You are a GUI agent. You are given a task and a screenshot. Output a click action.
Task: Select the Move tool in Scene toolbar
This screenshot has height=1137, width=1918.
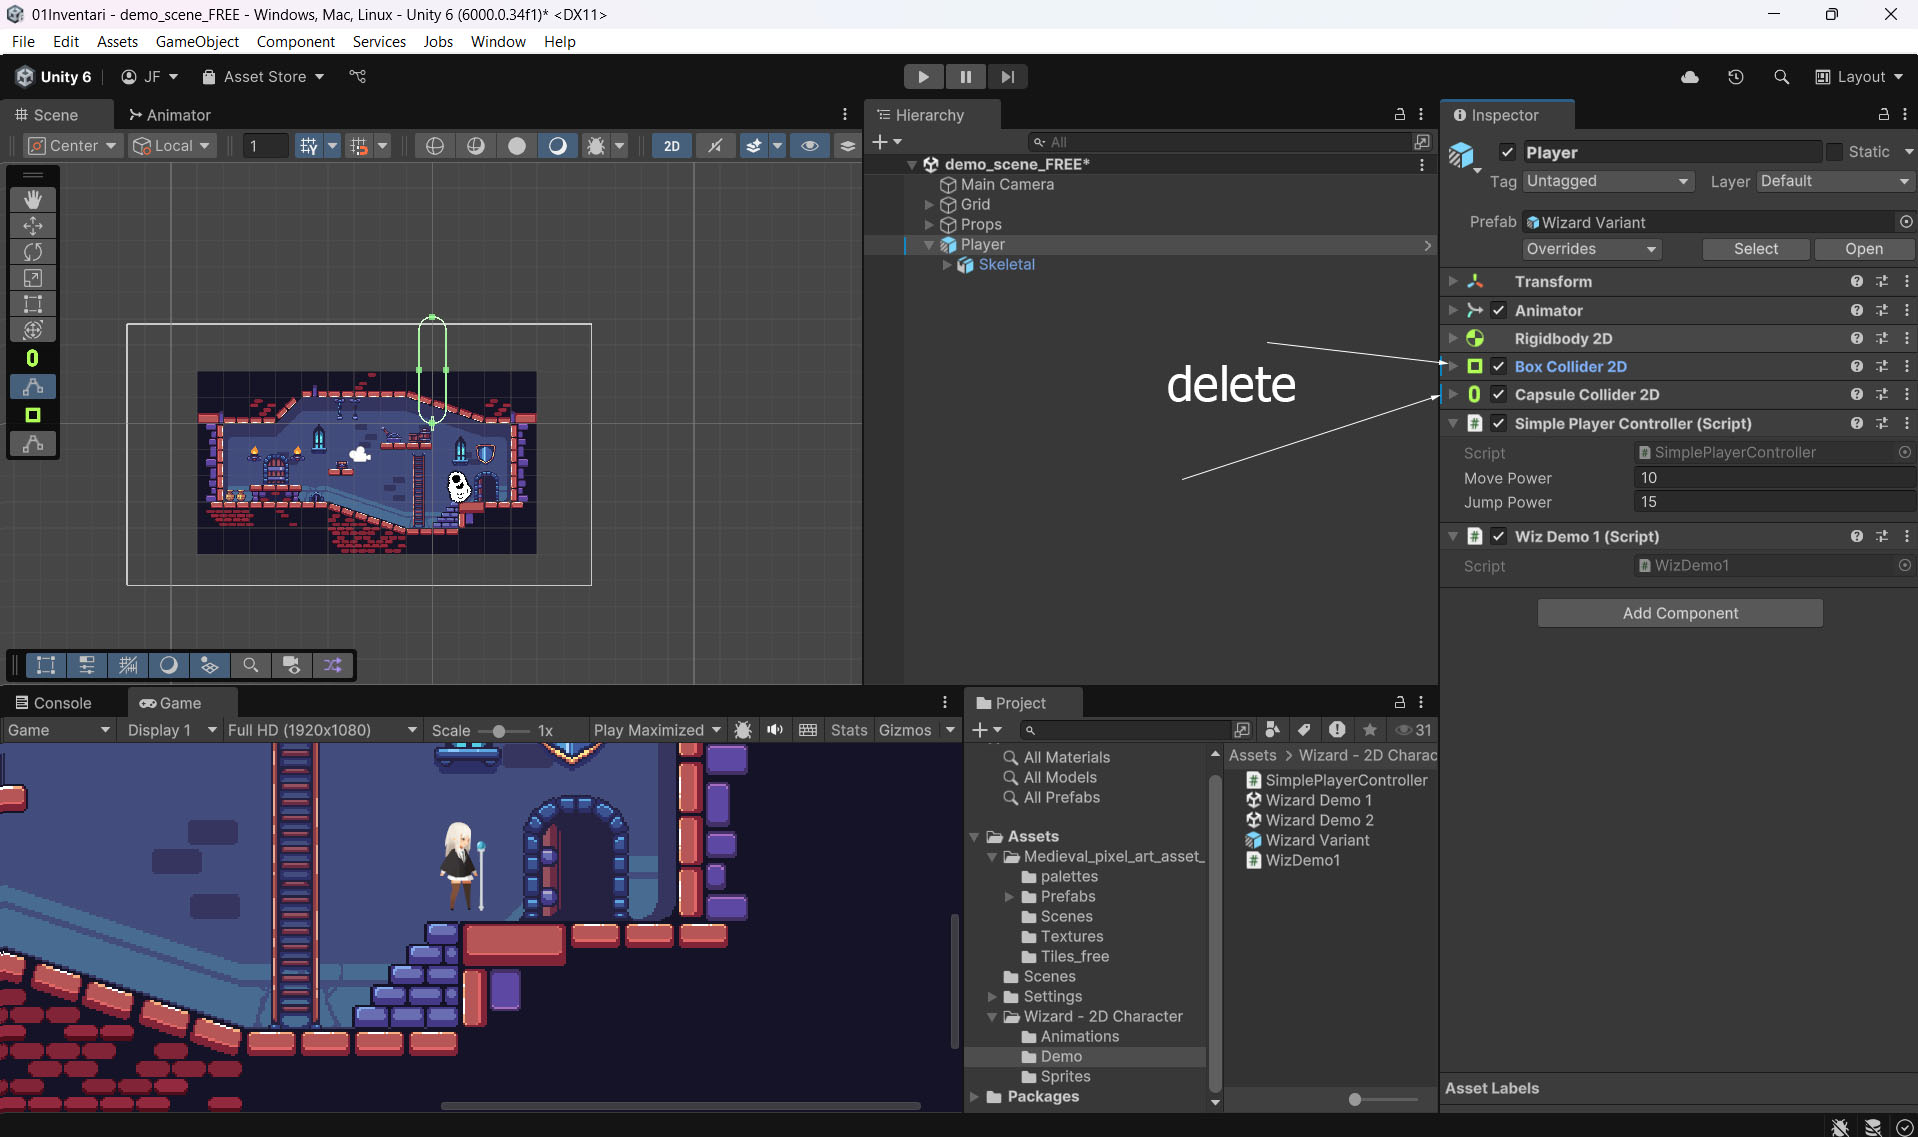click(33, 226)
